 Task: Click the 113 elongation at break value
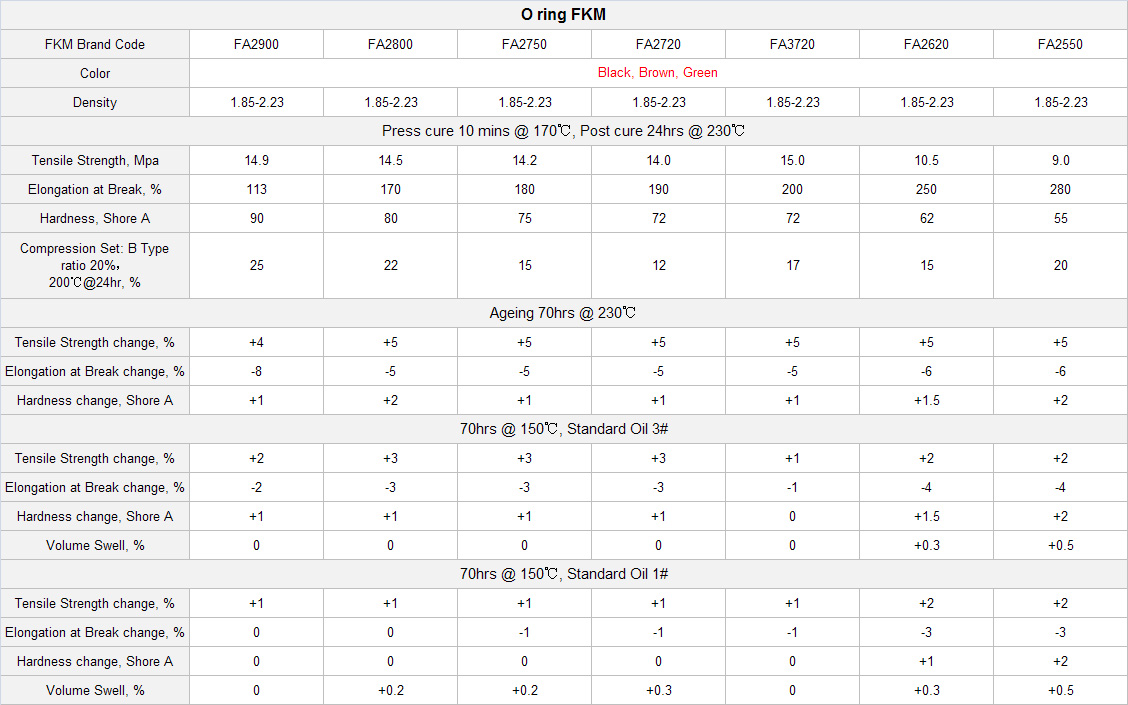[x=256, y=189]
